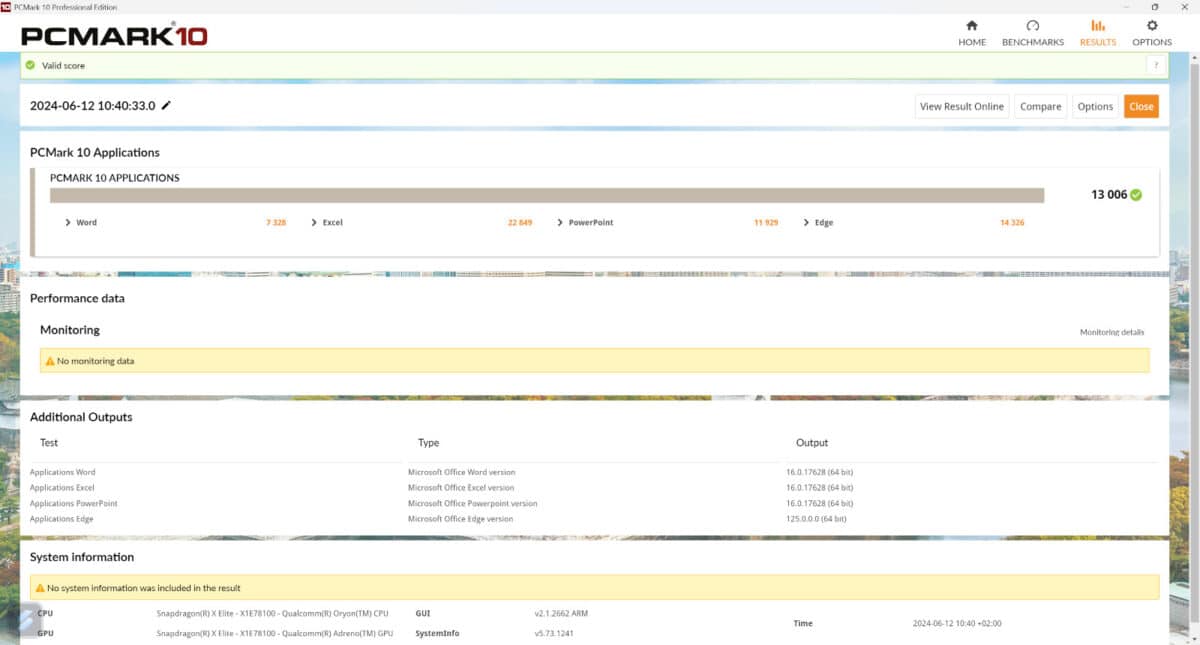Open the Results bar chart icon
Image resolution: width=1200 pixels, height=645 pixels.
(1098, 26)
